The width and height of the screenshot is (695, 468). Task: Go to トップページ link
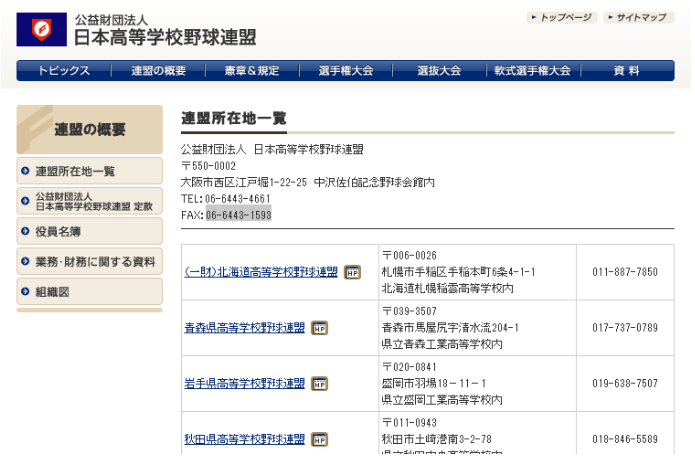pyautogui.click(x=562, y=18)
